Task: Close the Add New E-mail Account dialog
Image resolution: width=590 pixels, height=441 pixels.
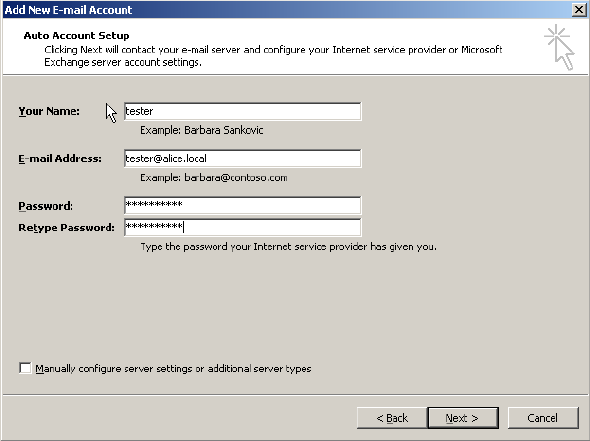Action: pyautogui.click(x=579, y=9)
